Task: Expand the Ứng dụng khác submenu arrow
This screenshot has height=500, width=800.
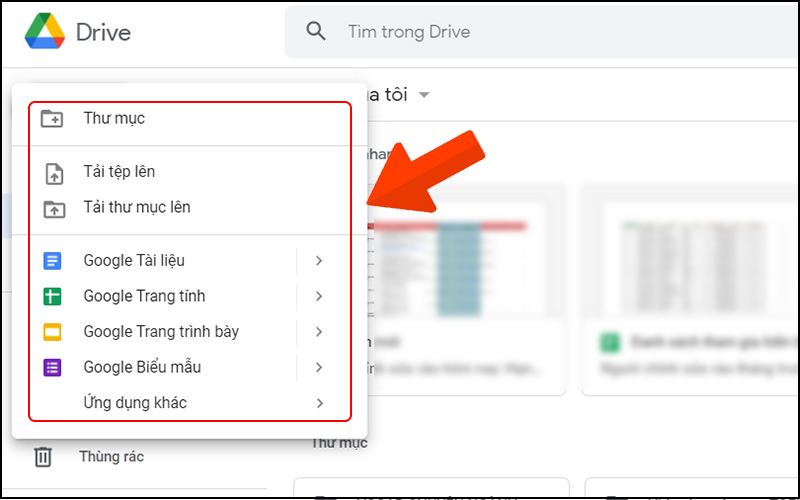Action: coord(319,403)
